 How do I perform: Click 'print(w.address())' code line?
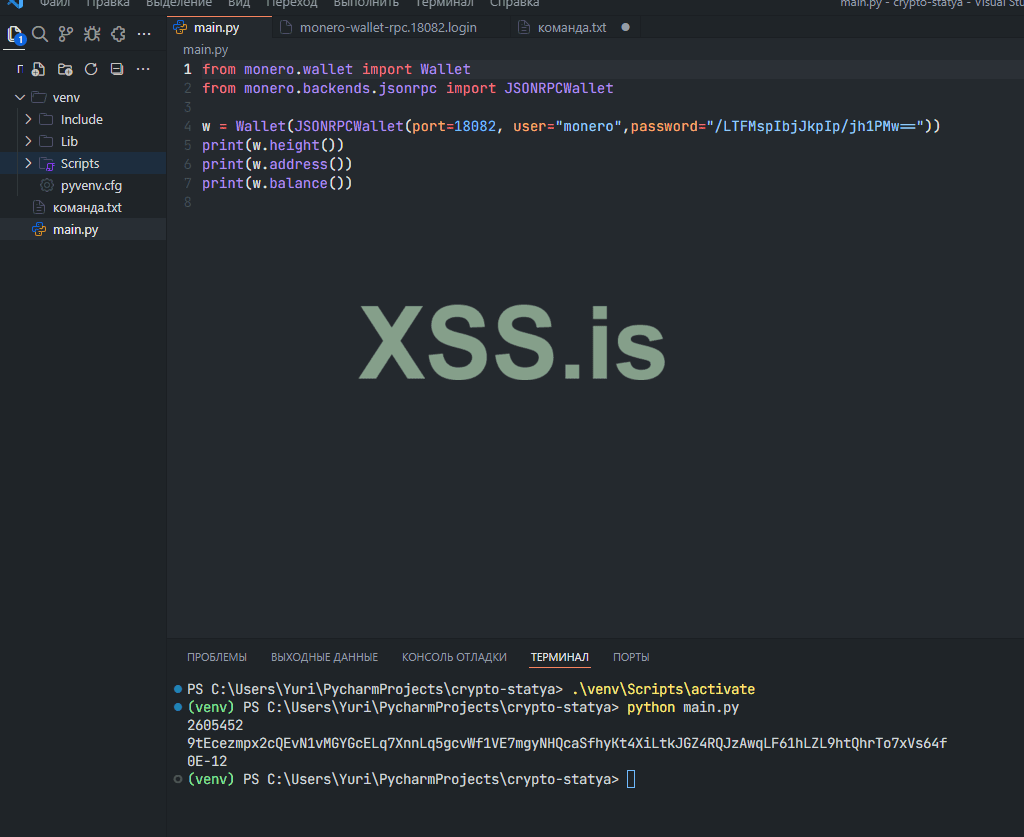[x=277, y=164]
